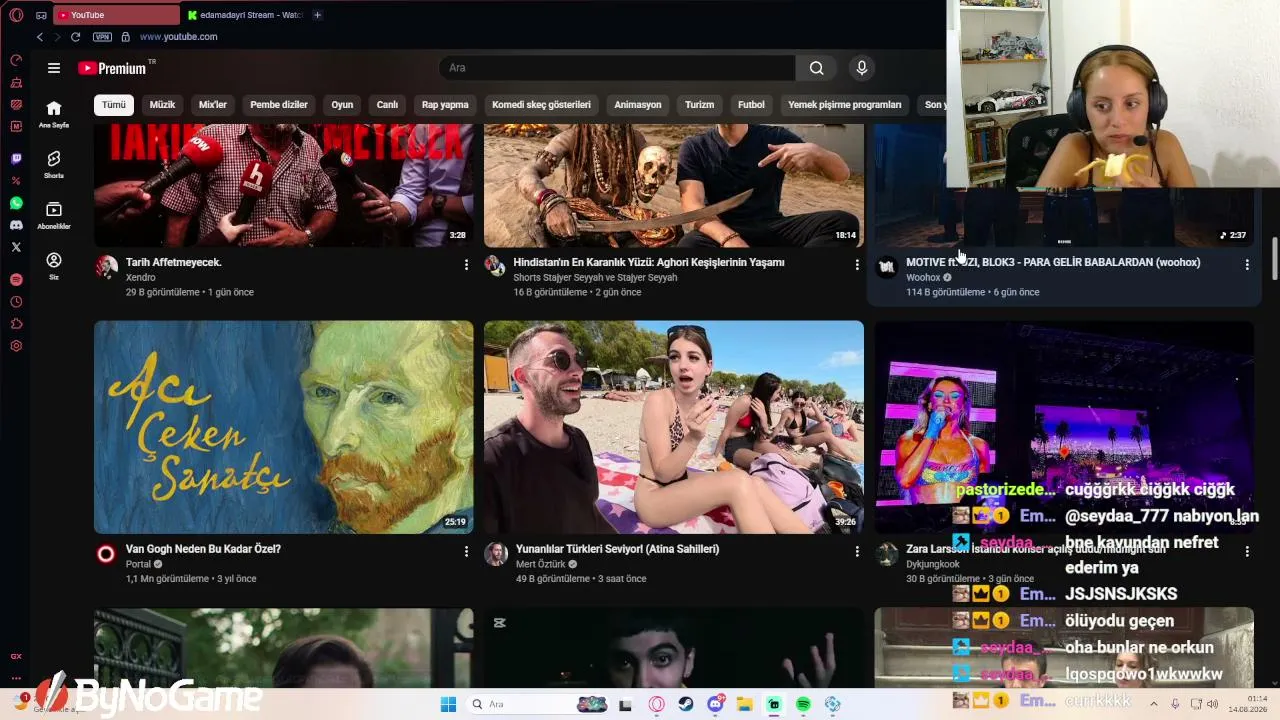Open Shorts from the YouTube sidebar
The image size is (1280, 720).
click(54, 165)
